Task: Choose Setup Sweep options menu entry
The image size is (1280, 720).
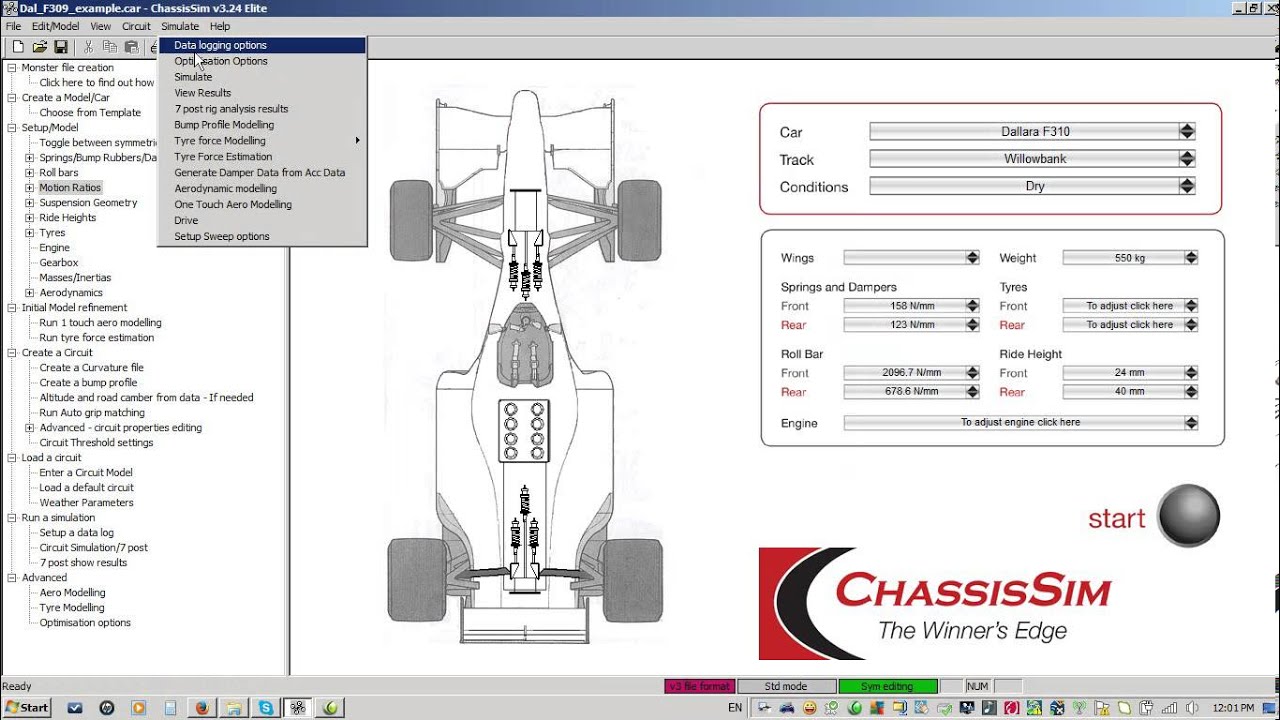Action: pyautogui.click(x=263, y=236)
